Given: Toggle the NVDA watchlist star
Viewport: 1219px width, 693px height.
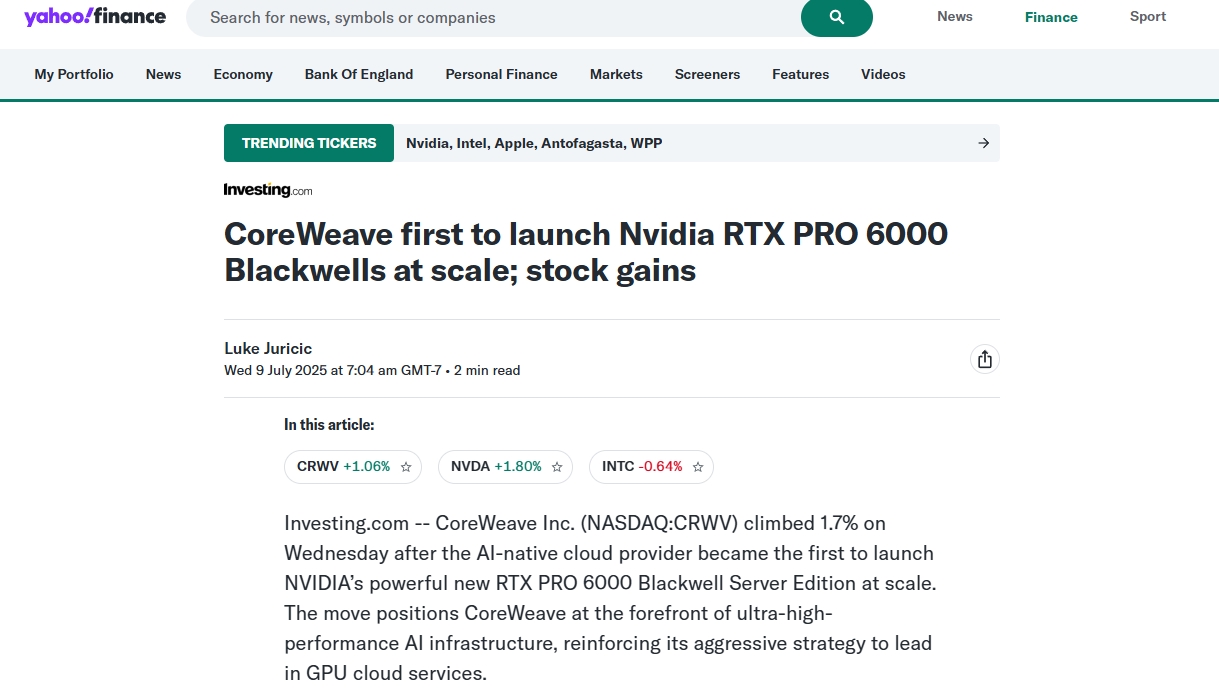Looking at the screenshot, I should [557, 467].
